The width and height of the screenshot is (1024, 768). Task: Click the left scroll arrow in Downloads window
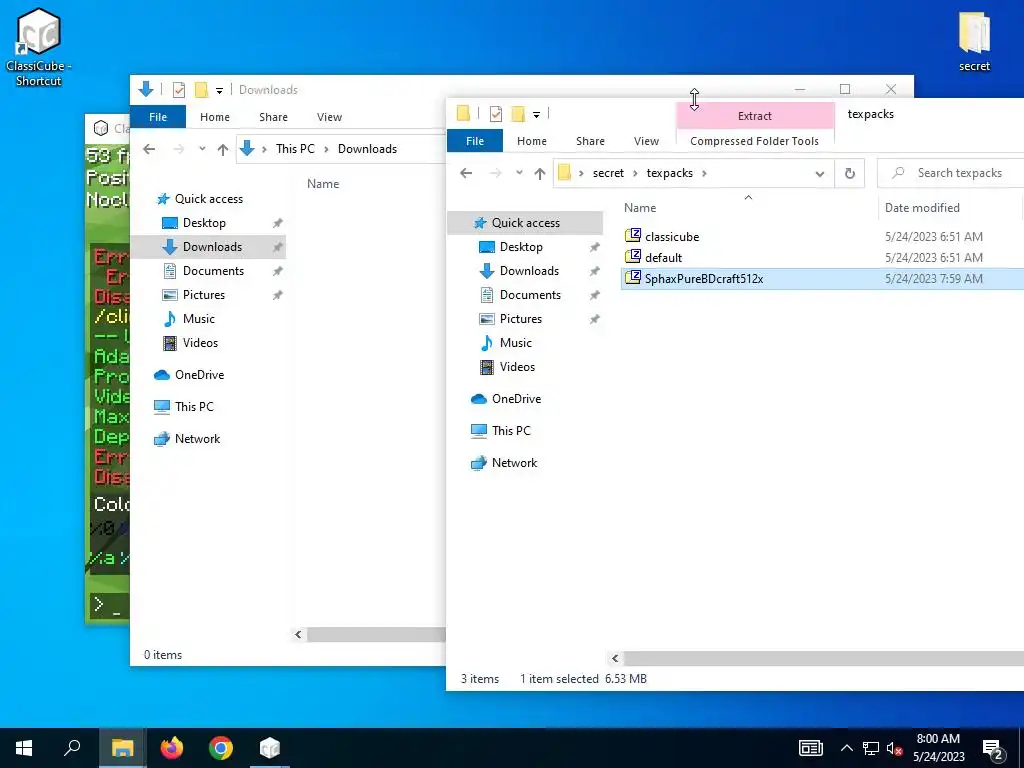tap(298, 634)
